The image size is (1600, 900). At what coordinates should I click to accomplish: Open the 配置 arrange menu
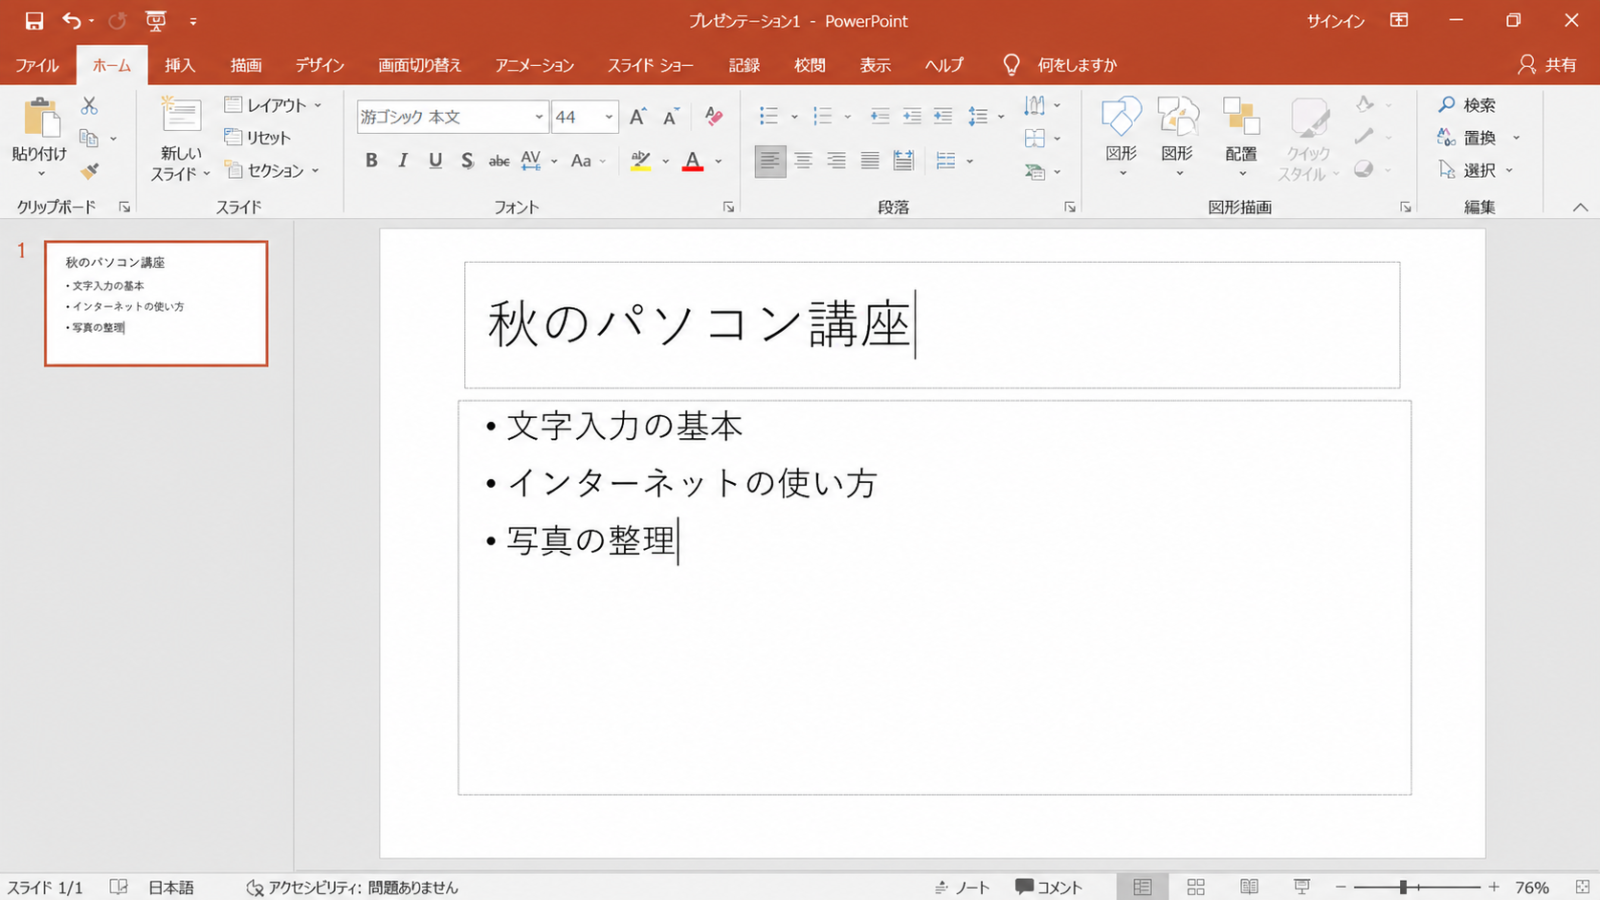click(1241, 137)
